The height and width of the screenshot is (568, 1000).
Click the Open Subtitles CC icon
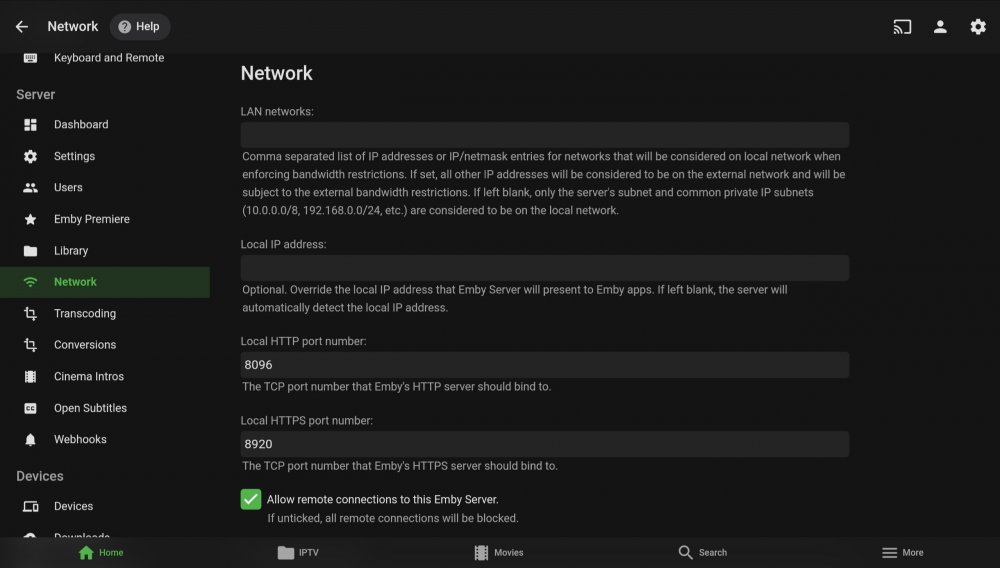click(x=30, y=408)
